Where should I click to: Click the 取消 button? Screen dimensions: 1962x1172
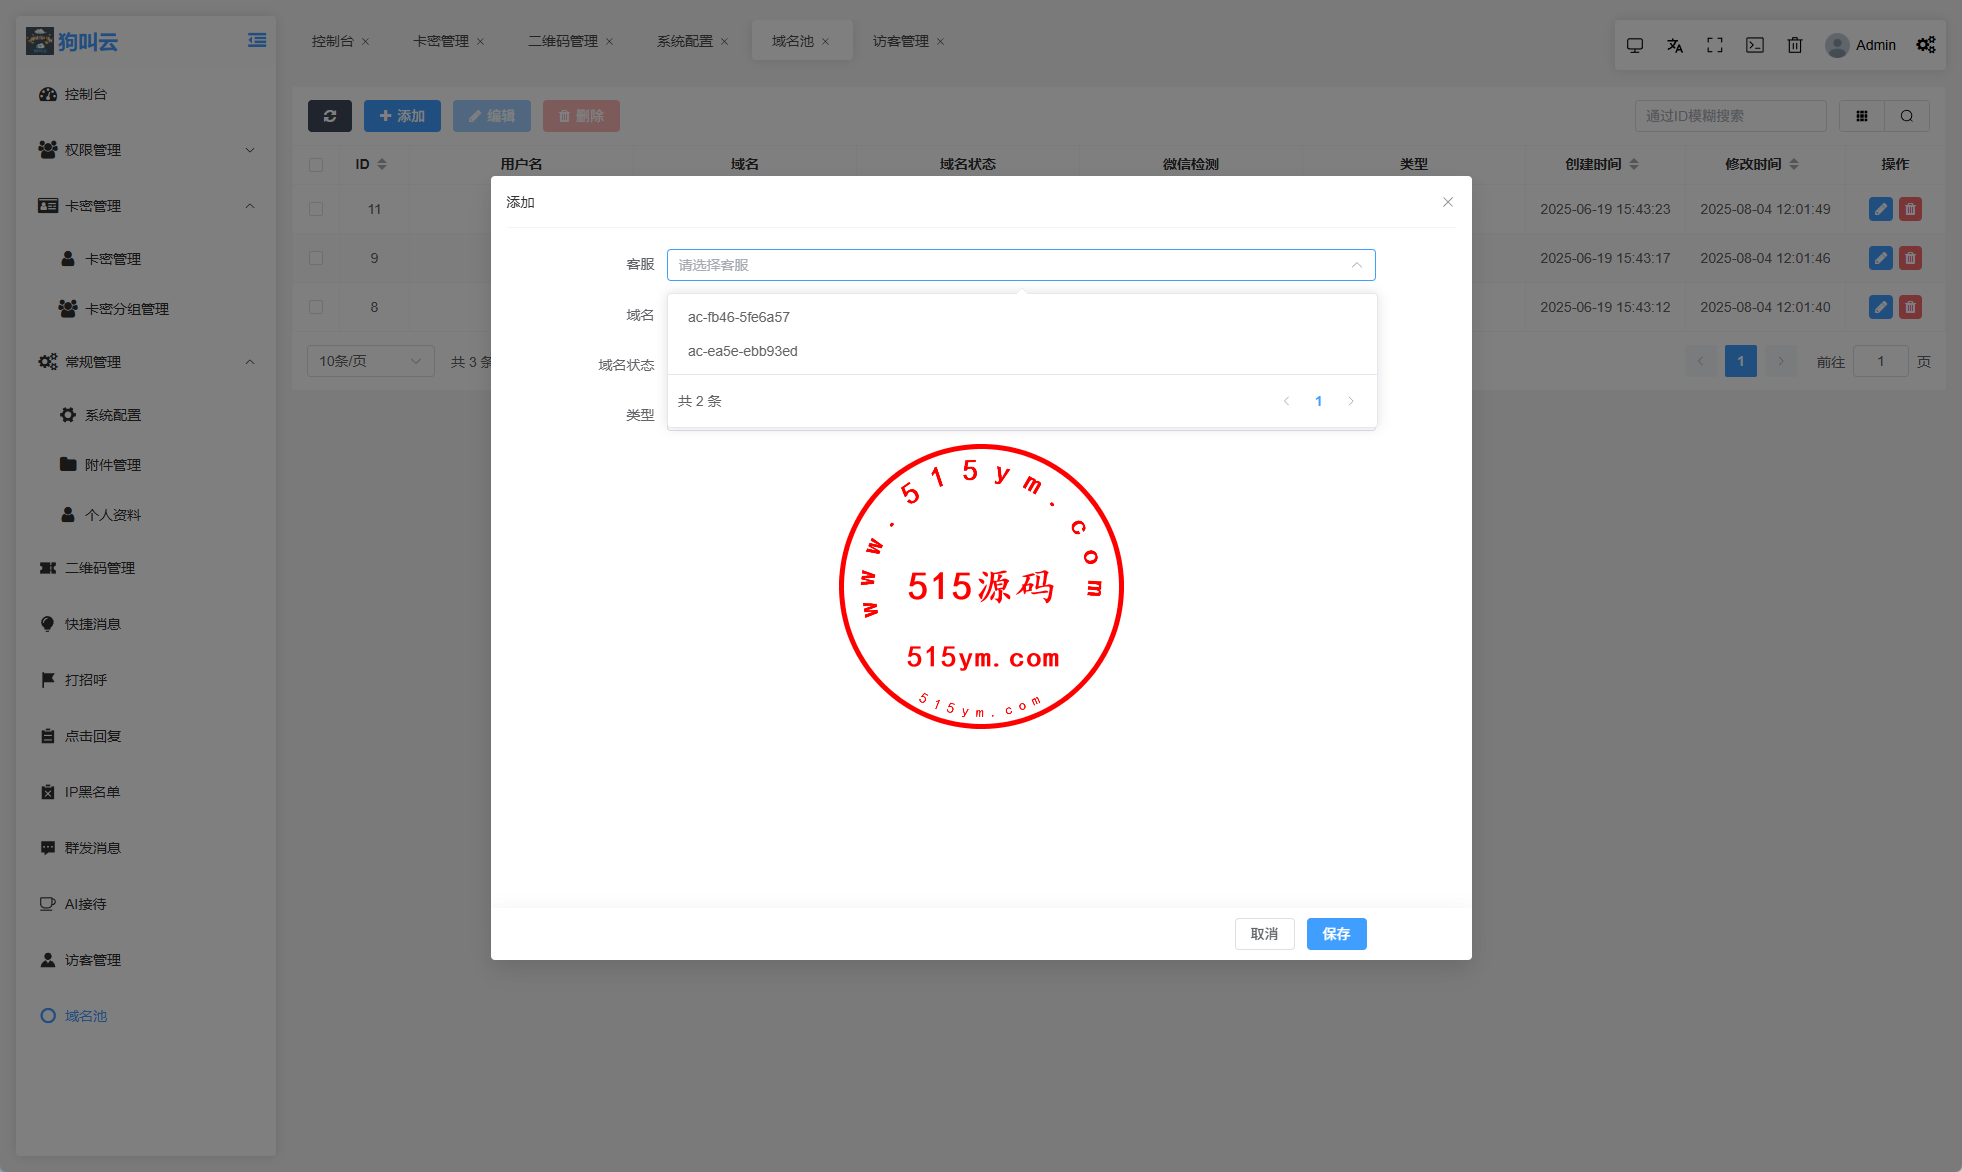tap(1264, 934)
